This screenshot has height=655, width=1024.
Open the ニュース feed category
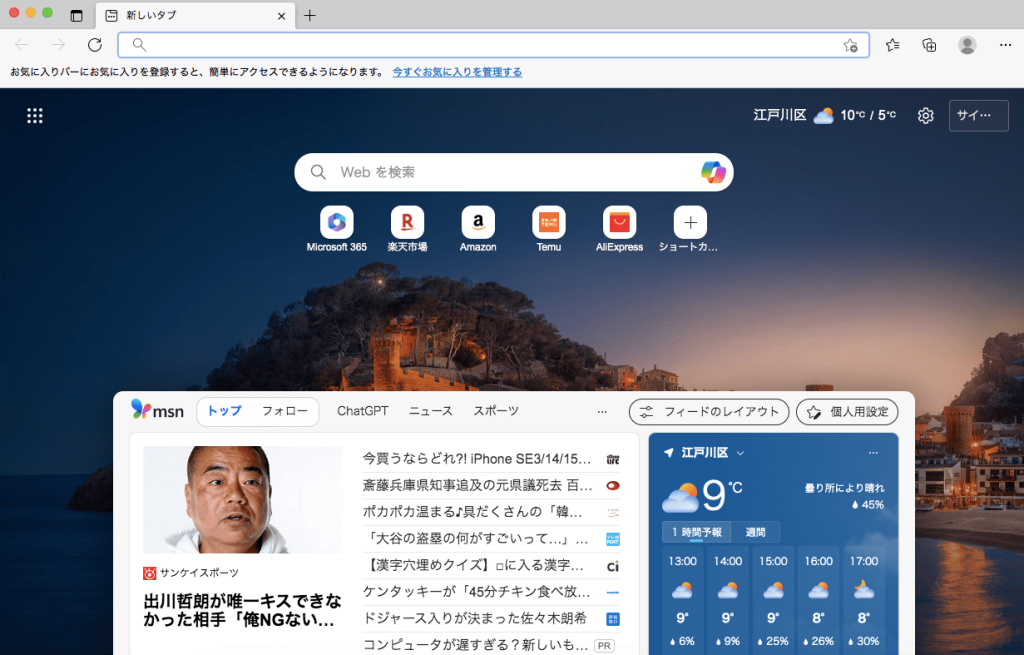pyautogui.click(x=430, y=411)
